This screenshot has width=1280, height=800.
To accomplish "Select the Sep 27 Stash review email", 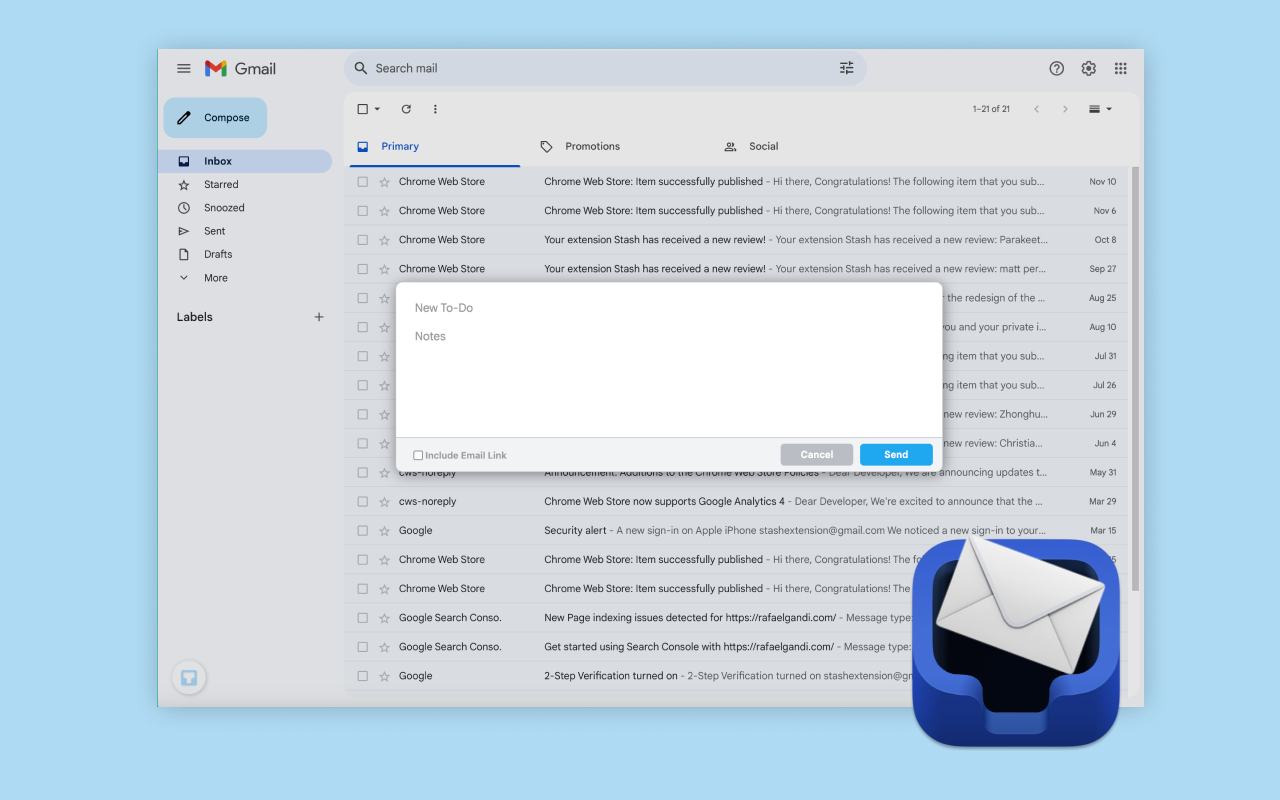I will [x=363, y=269].
